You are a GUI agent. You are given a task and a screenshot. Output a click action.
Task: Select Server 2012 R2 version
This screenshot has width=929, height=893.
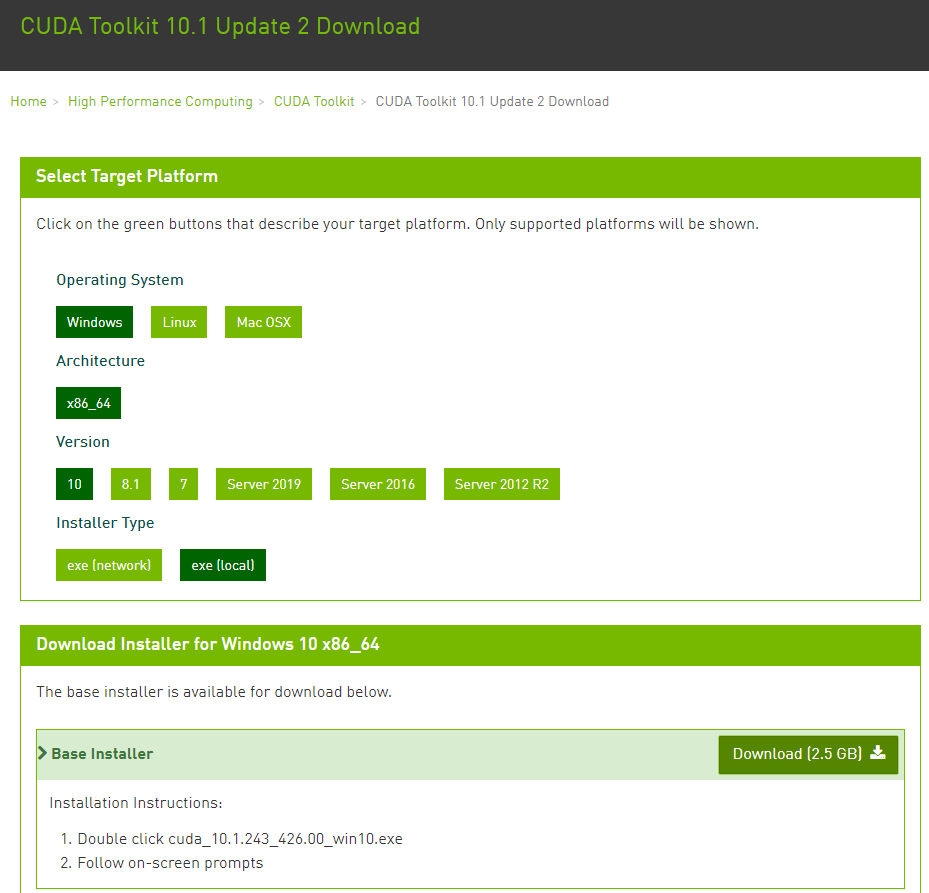point(502,484)
